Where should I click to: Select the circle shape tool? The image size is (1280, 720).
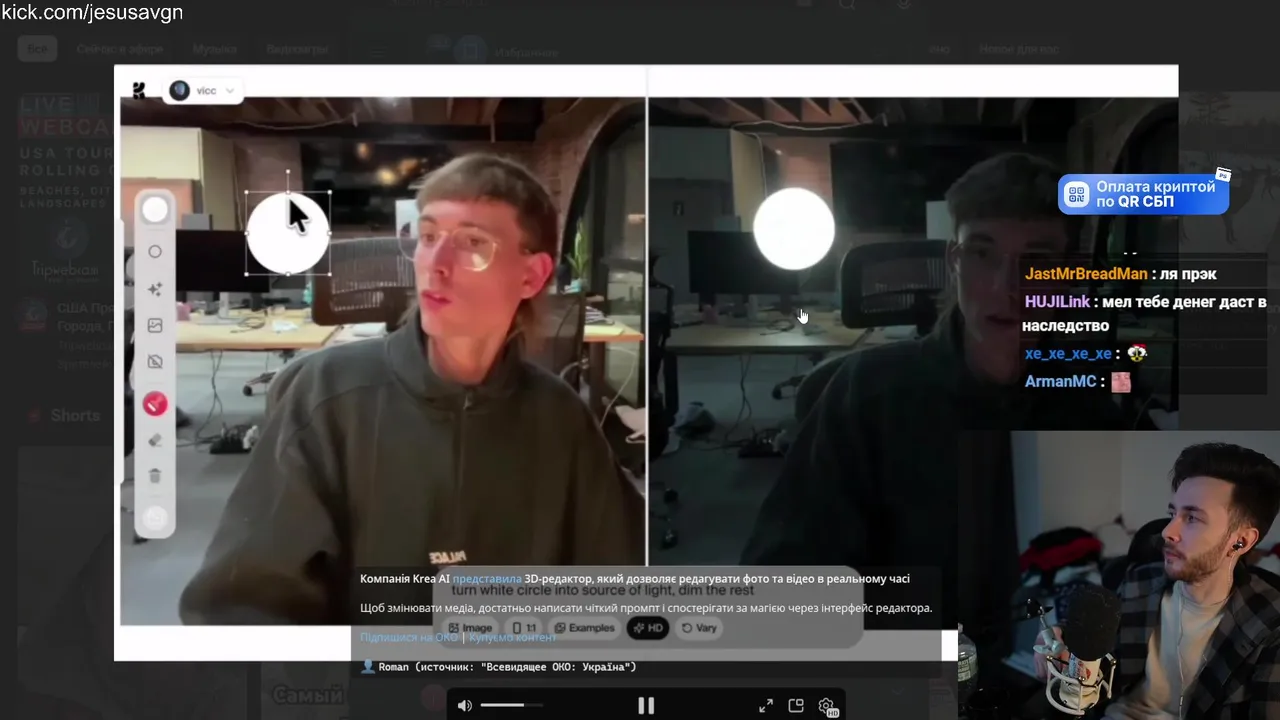click(155, 252)
